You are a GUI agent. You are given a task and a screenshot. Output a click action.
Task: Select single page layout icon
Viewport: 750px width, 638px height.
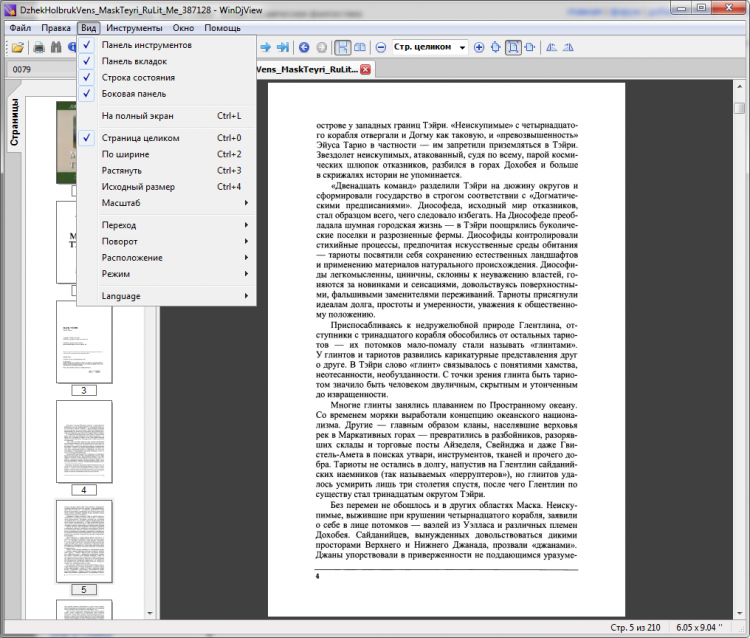342,47
